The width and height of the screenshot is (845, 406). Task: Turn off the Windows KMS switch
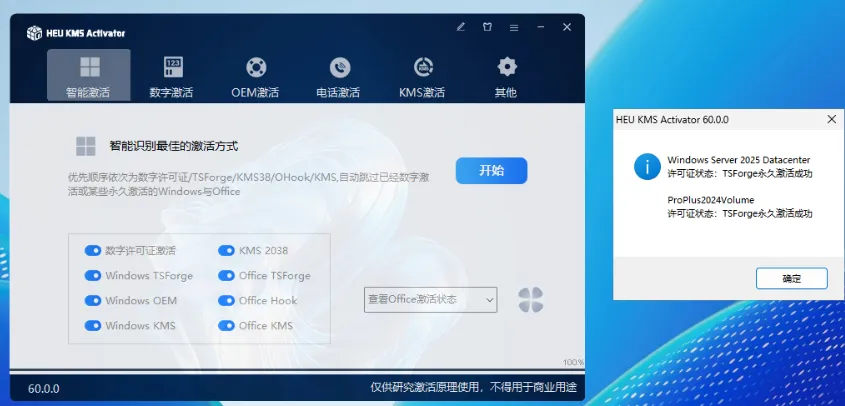[x=93, y=326]
